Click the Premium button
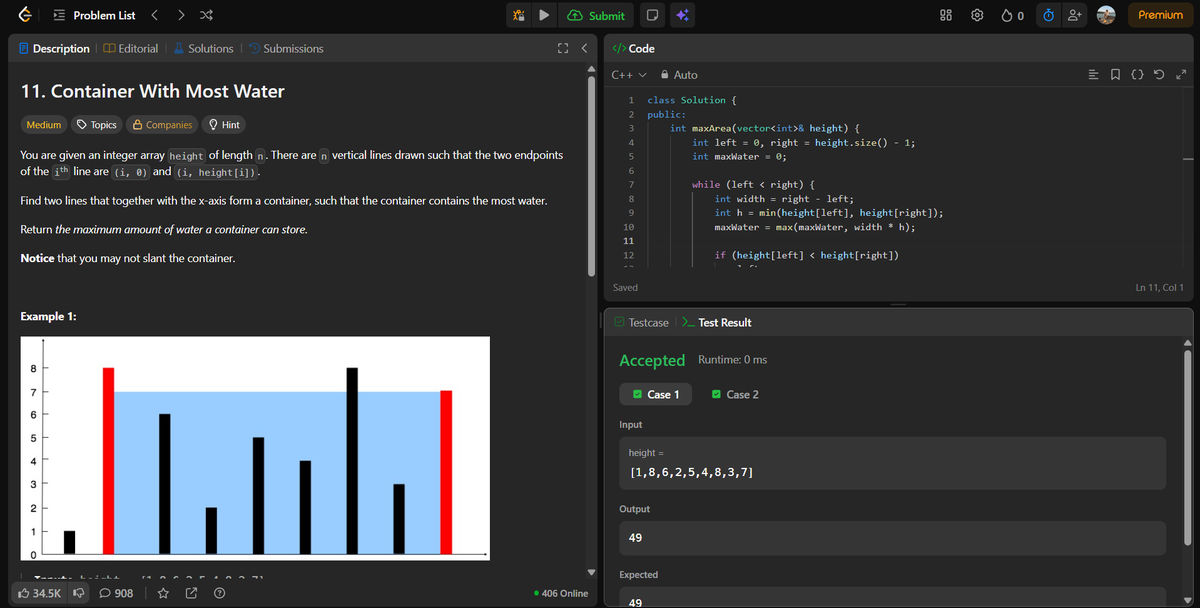This screenshot has width=1200, height=608. (x=1160, y=15)
